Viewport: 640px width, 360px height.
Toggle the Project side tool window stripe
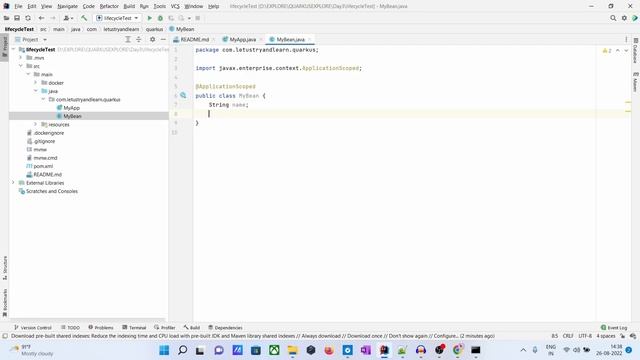(x=4, y=47)
